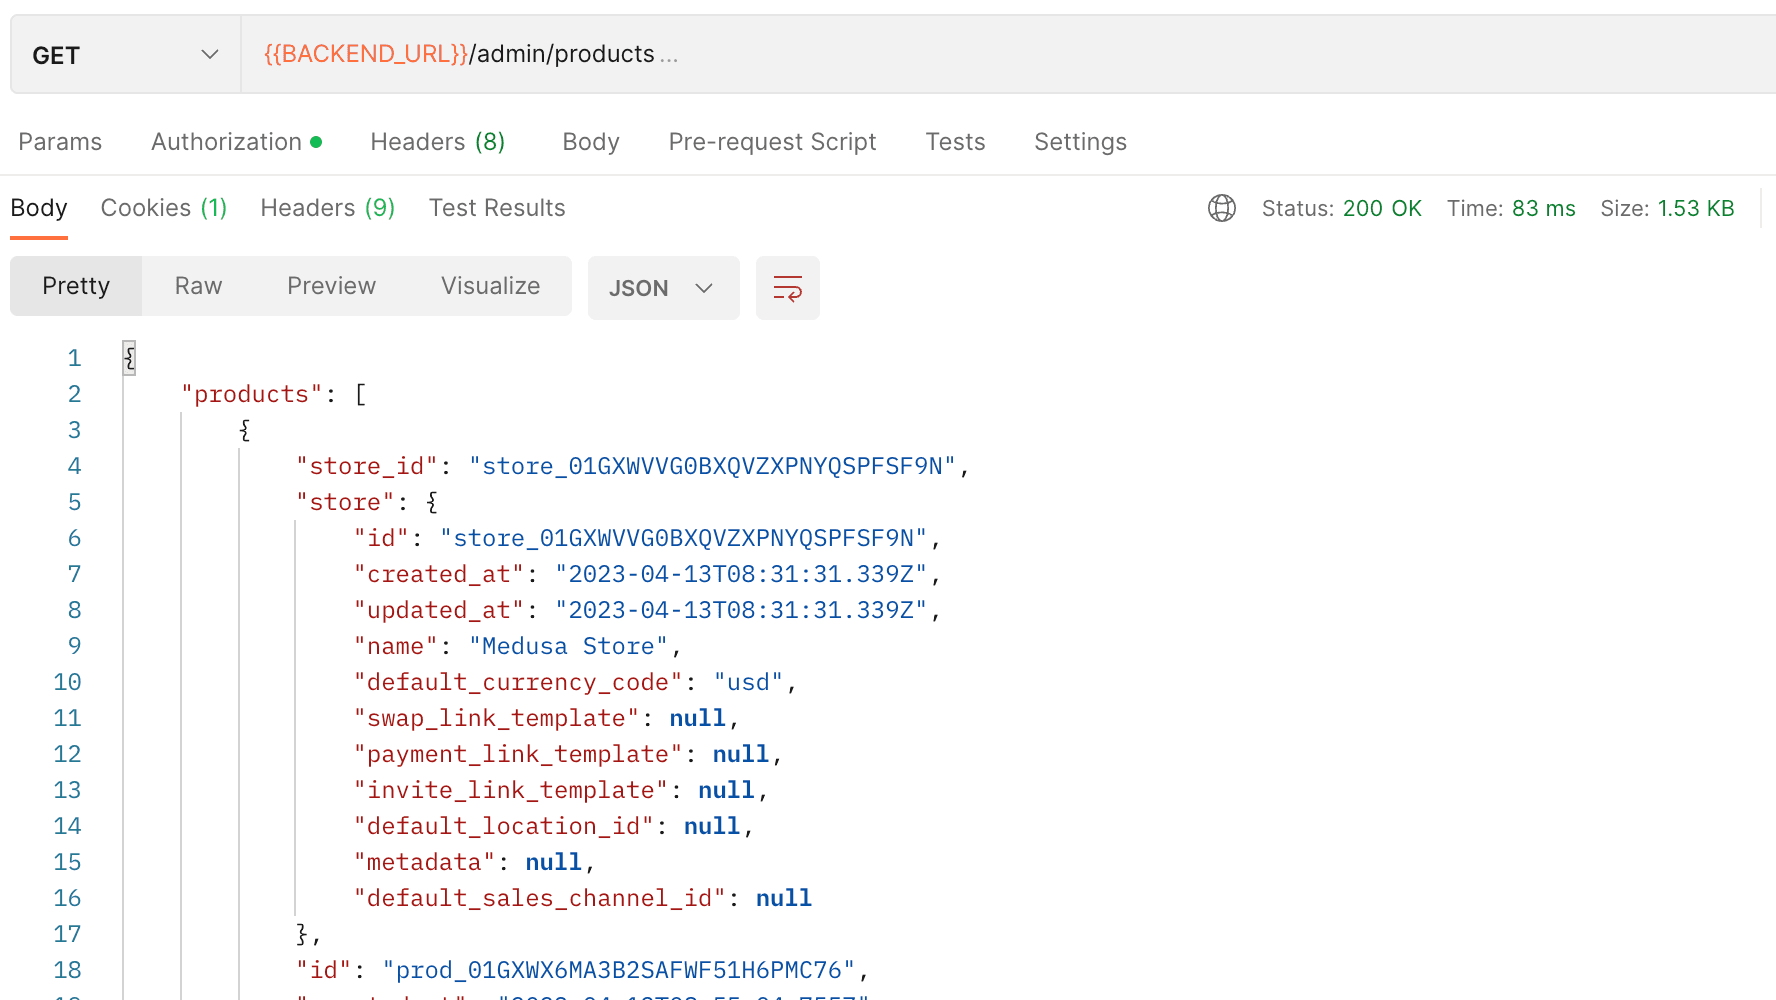1776x1000 pixels.
Task: Open the JSON response format dropdown
Action: pos(663,288)
